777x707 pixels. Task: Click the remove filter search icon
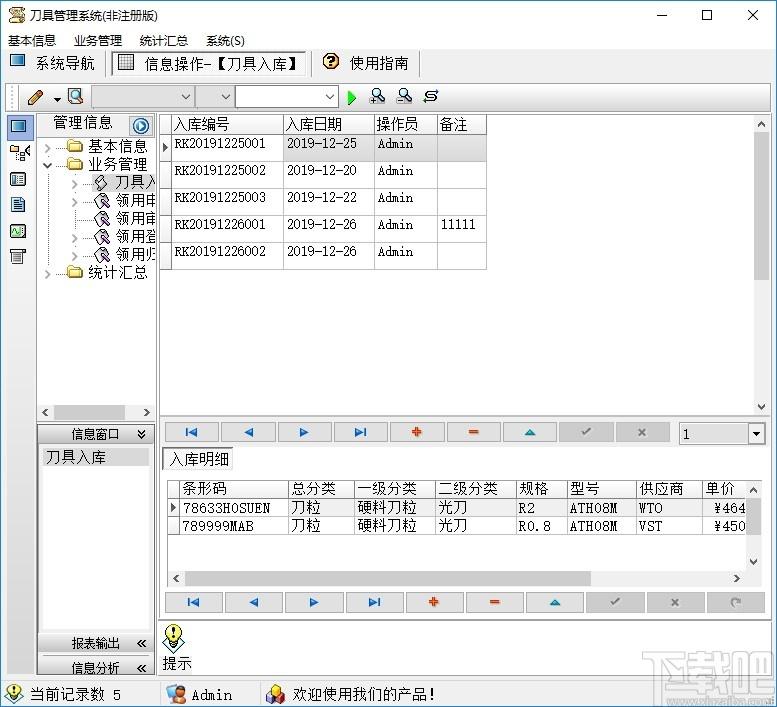[x=404, y=96]
